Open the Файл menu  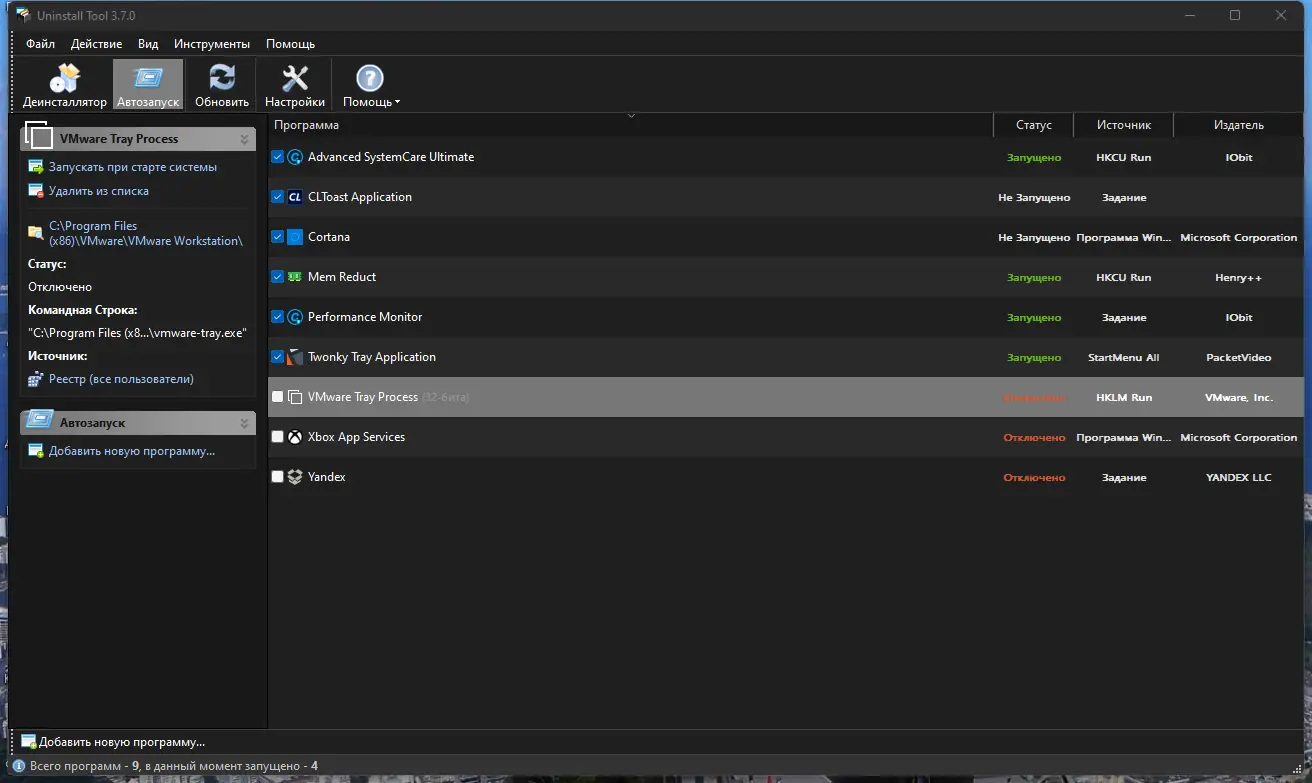click(x=41, y=44)
